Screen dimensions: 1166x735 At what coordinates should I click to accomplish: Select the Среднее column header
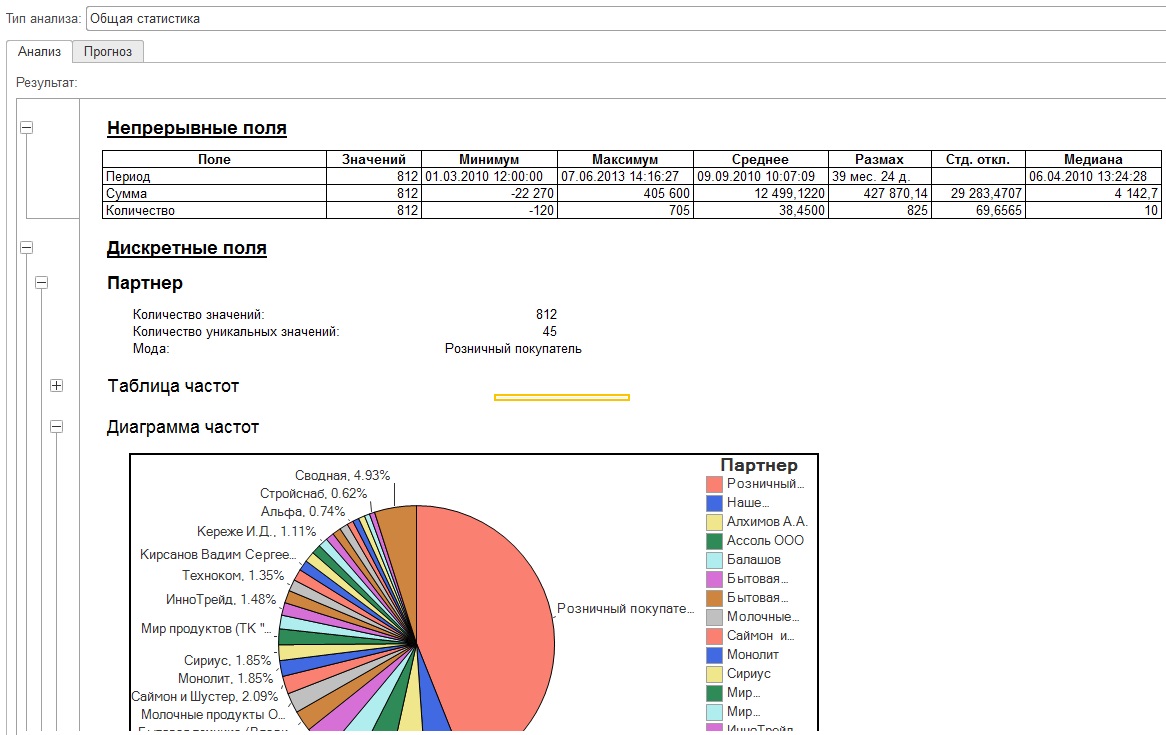(761, 159)
